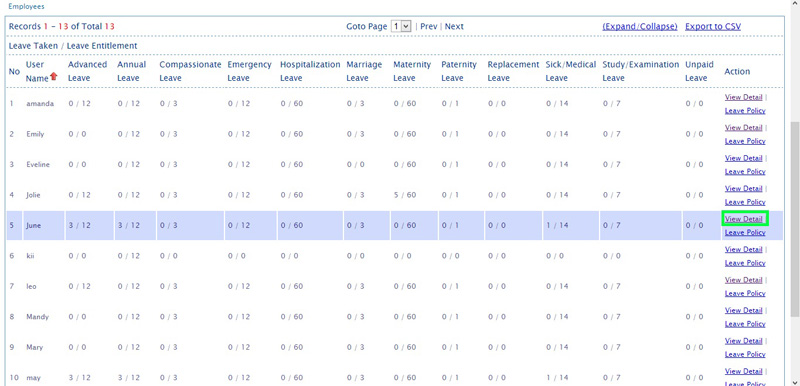
Task: Open Leave Policy for Eveline
Action: pyautogui.click(x=745, y=172)
